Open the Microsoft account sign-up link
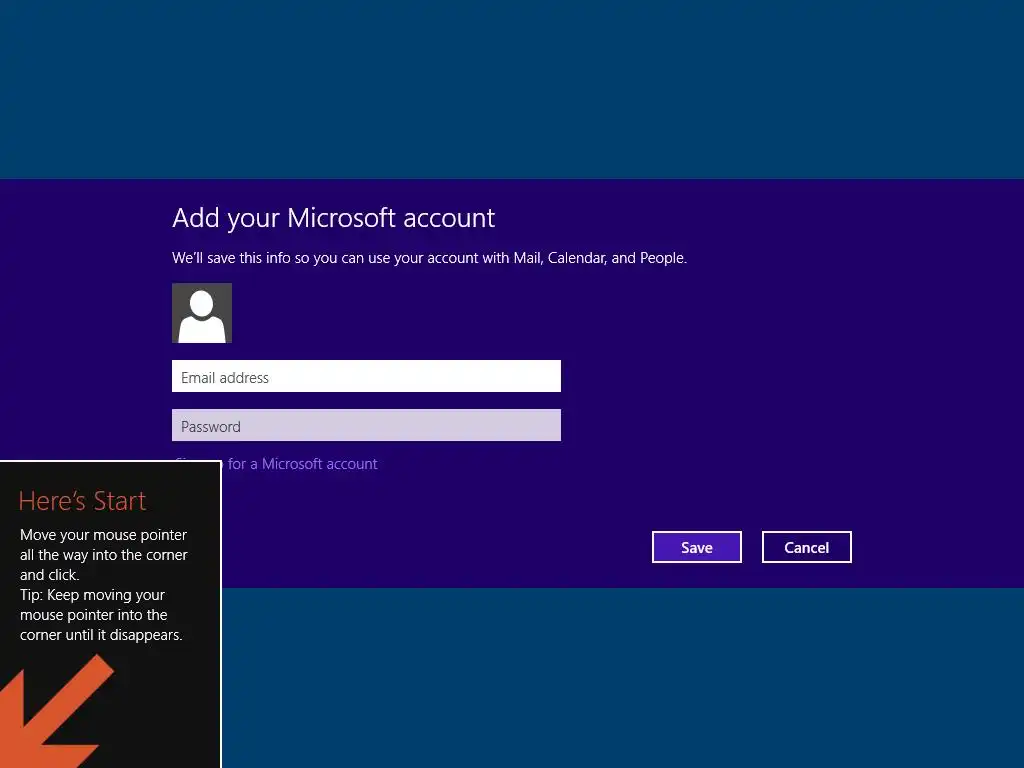Image resolution: width=1024 pixels, height=768 pixels. 300,464
